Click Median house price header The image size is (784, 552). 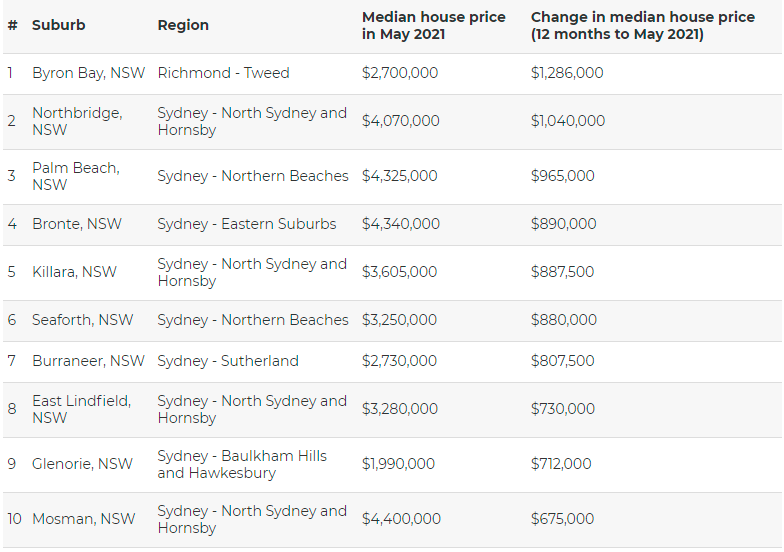433,25
